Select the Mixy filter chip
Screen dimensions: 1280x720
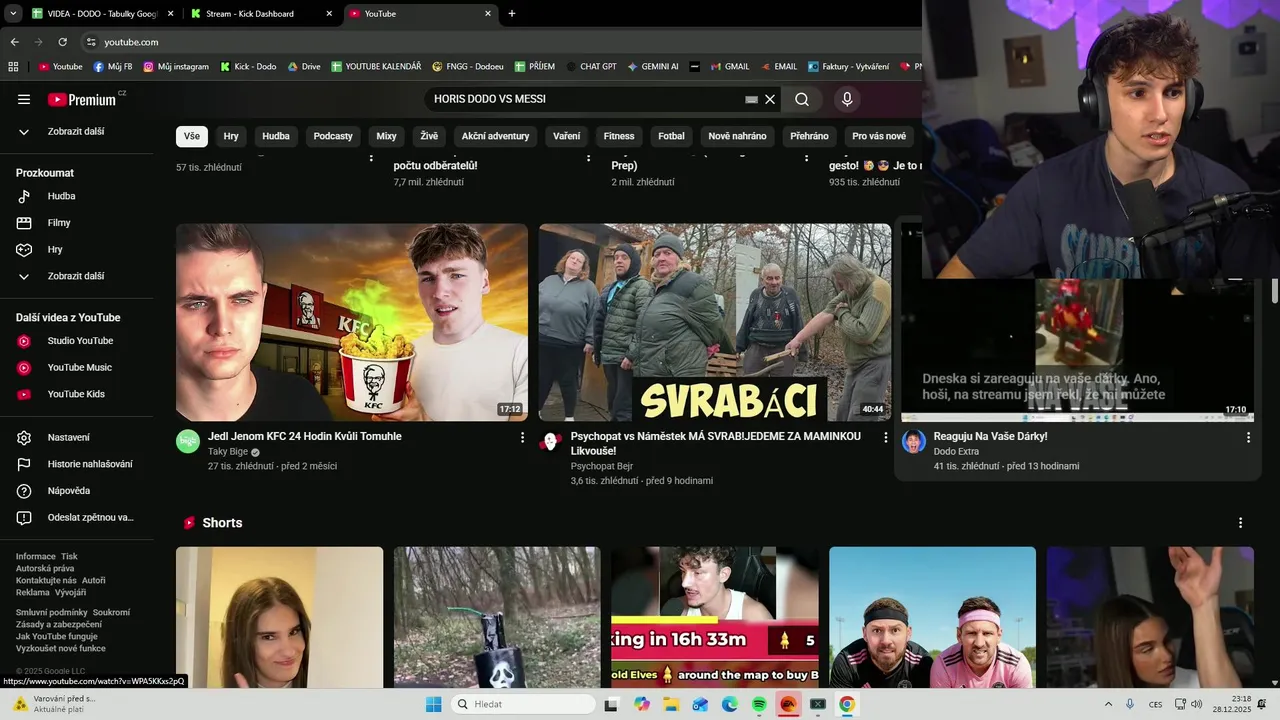(386, 136)
